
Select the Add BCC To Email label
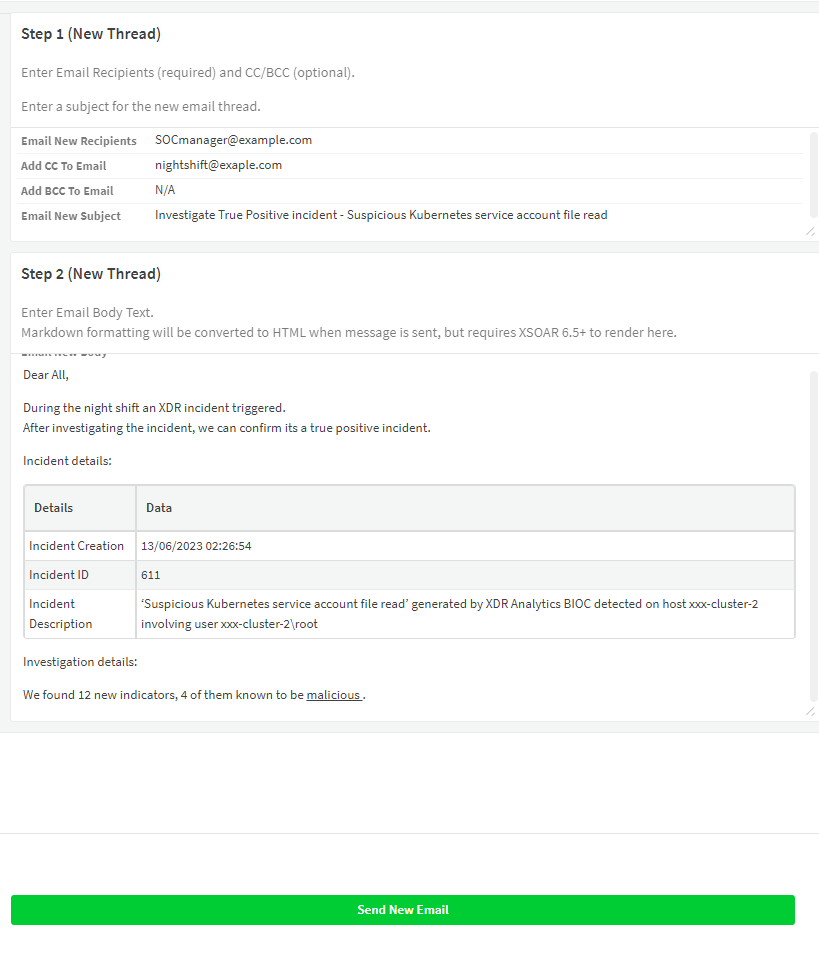67,191
